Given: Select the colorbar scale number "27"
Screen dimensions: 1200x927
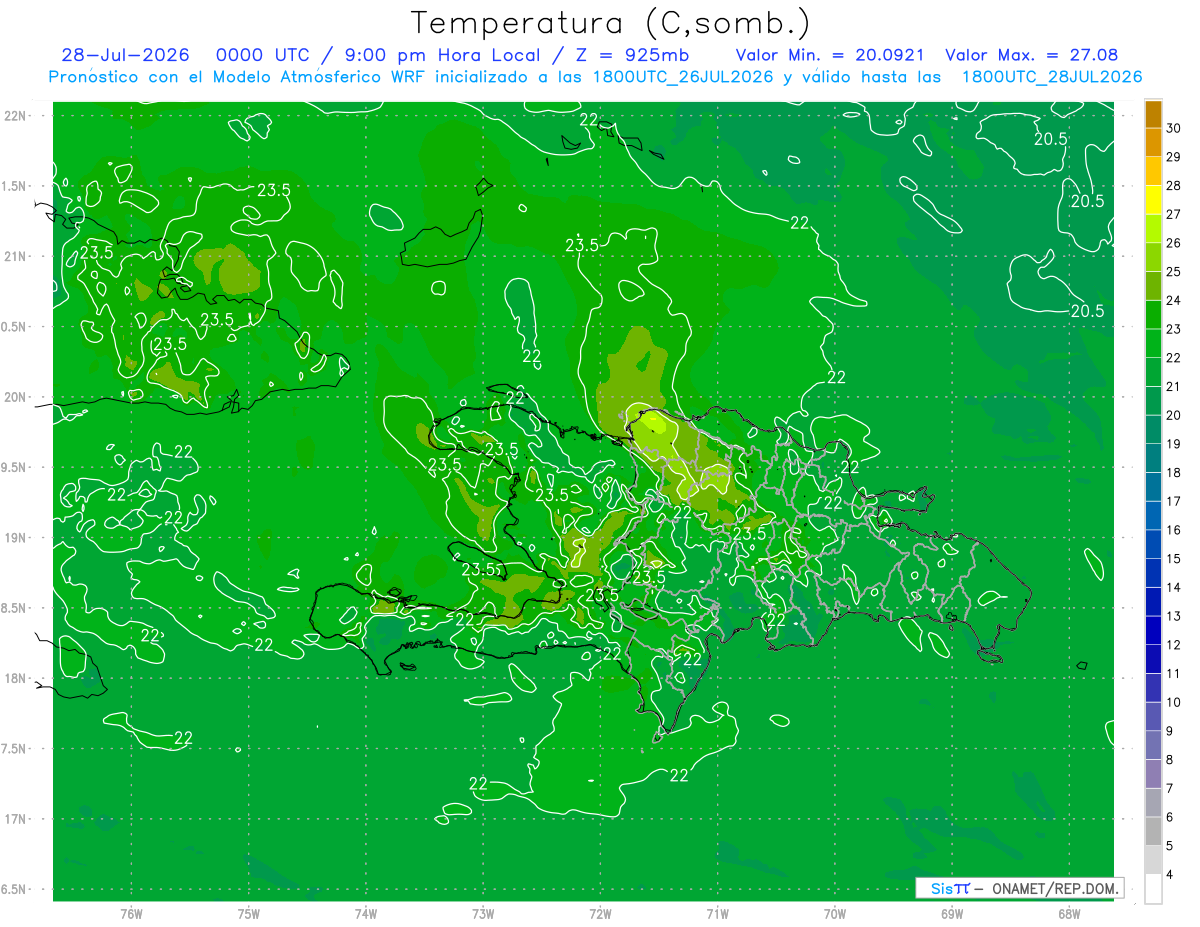Looking at the screenshot, I should click(1174, 214).
